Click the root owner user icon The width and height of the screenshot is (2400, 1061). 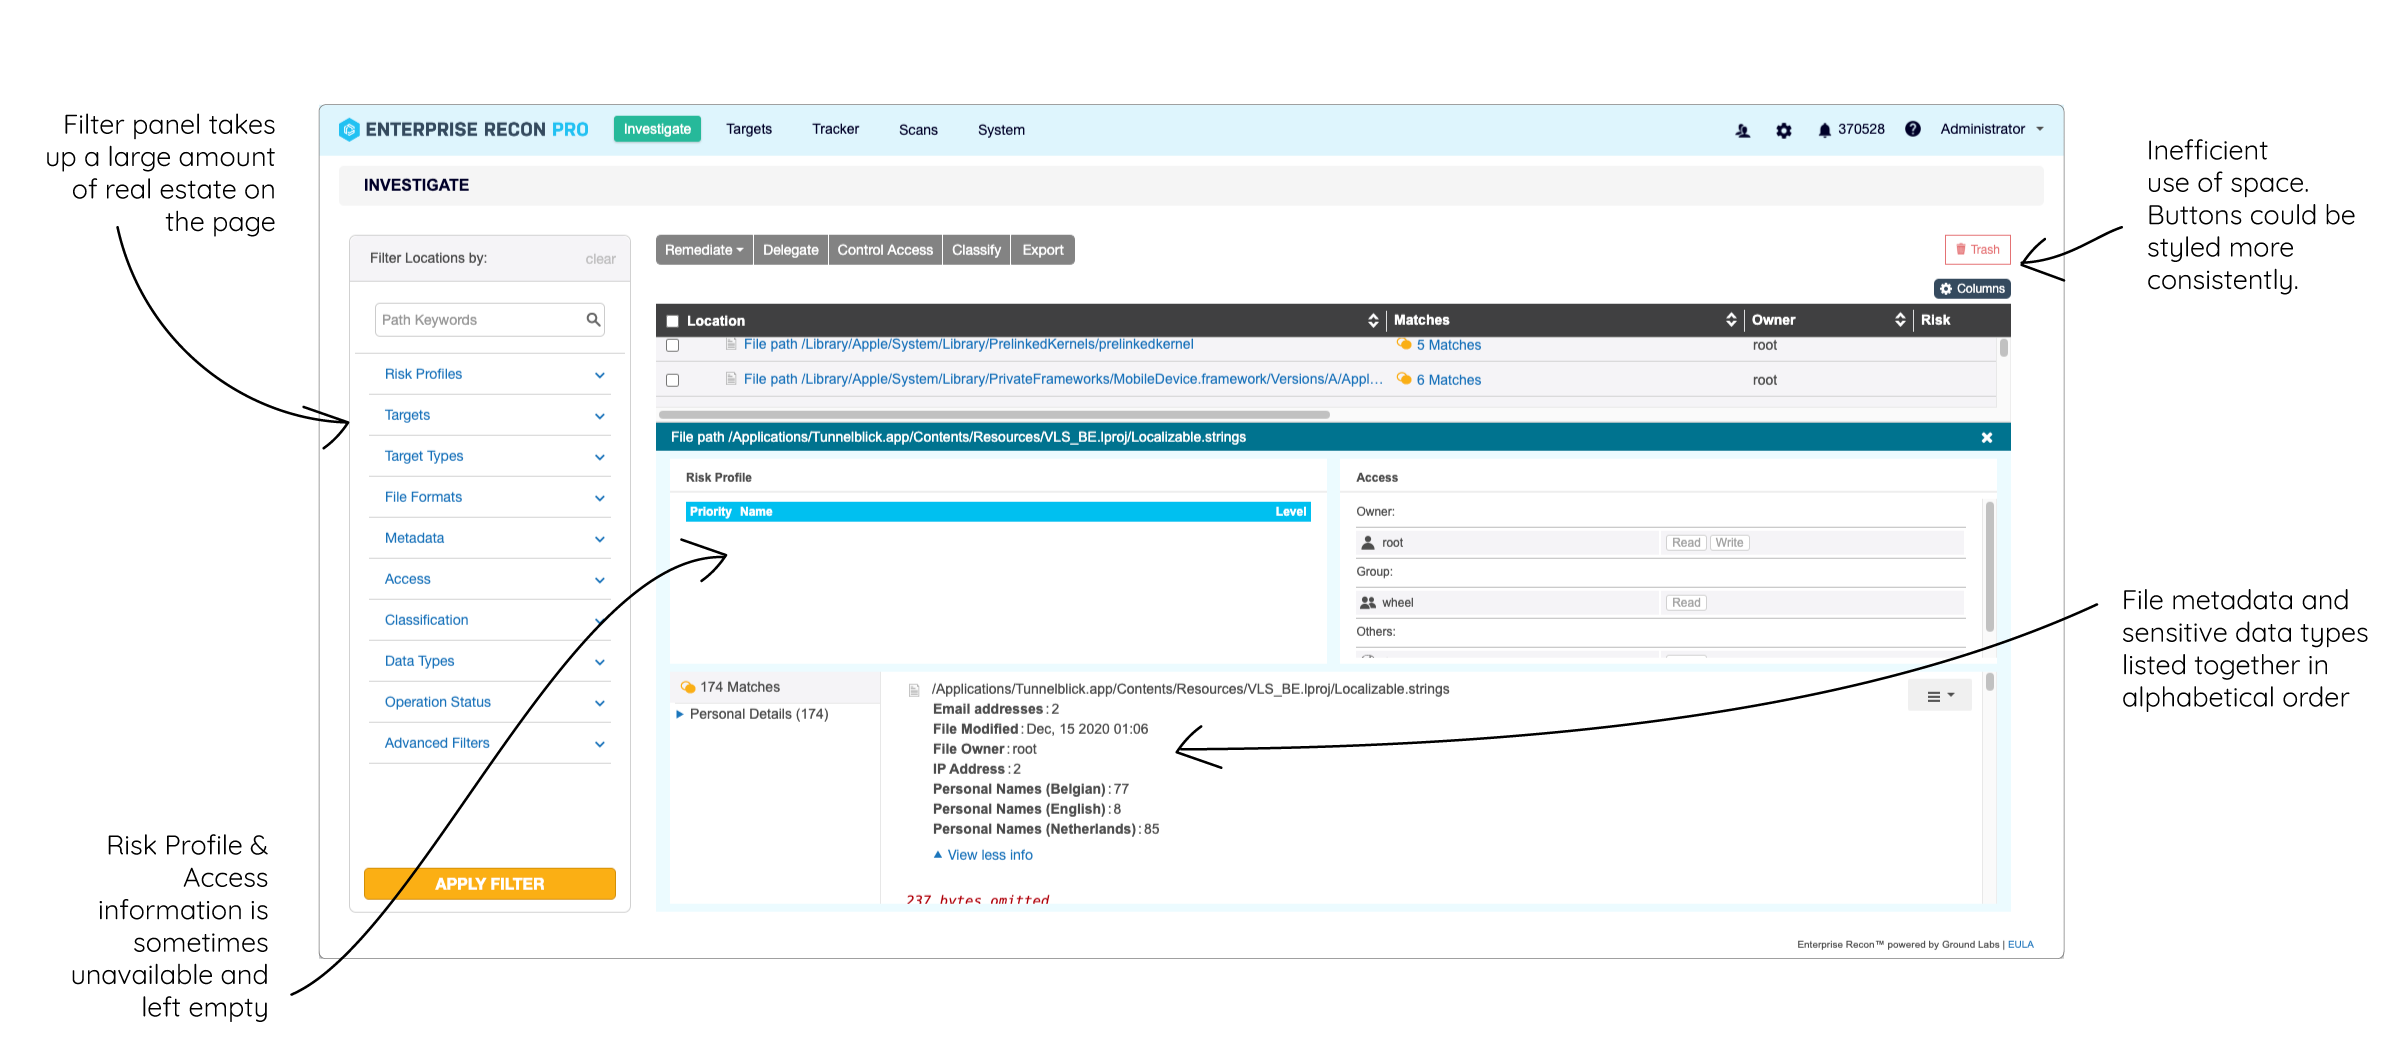(x=1367, y=543)
